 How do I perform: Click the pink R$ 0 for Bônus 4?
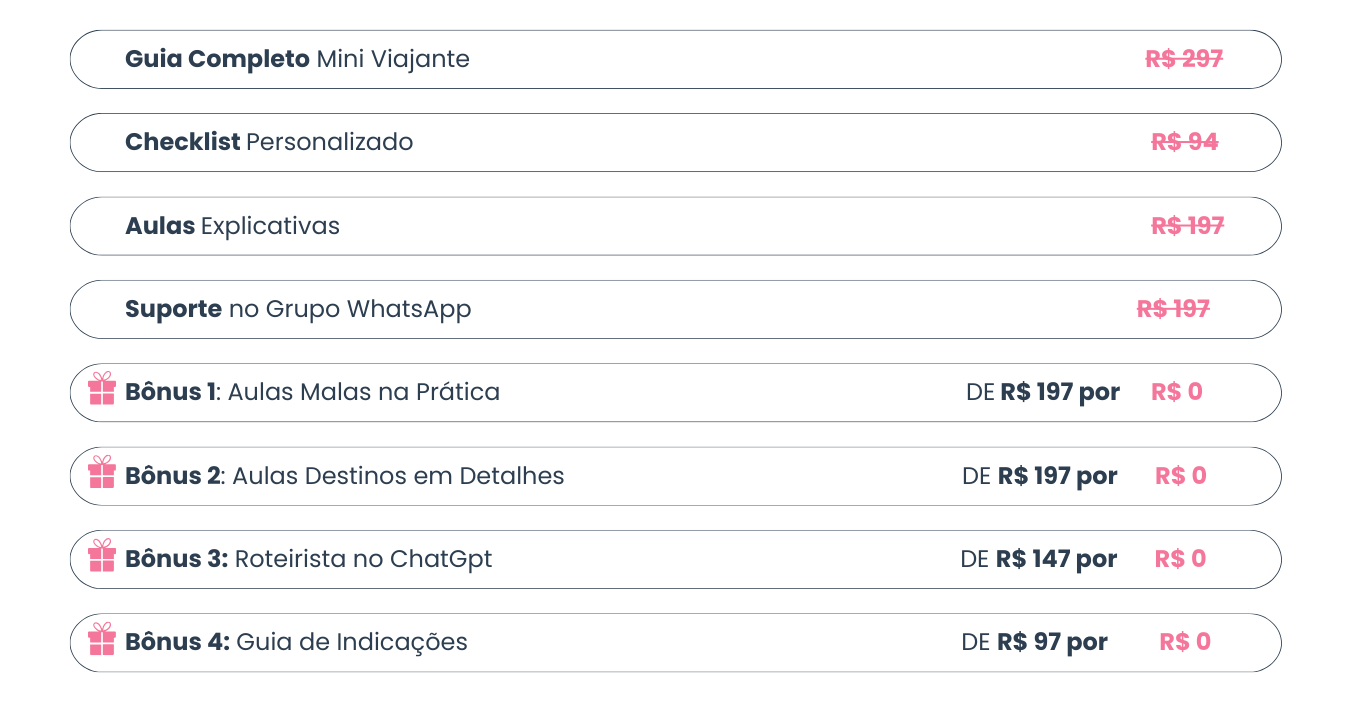[1185, 642]
